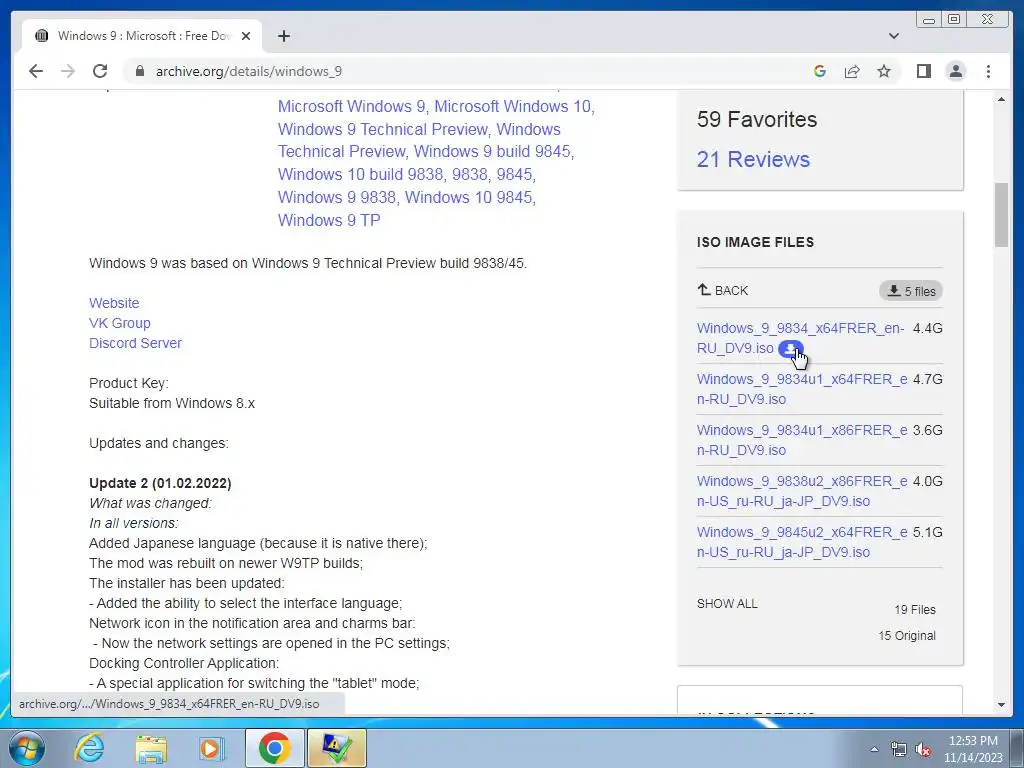The image size is (1024, 768).
Task: Open the Windows Start menu orb
Action: [27, 748]
